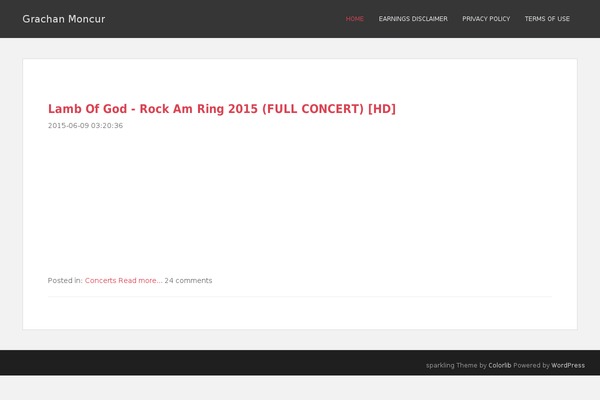Open the TERMS OF USE page
Viewport: 600px width, 400px height.
point(547,19)
